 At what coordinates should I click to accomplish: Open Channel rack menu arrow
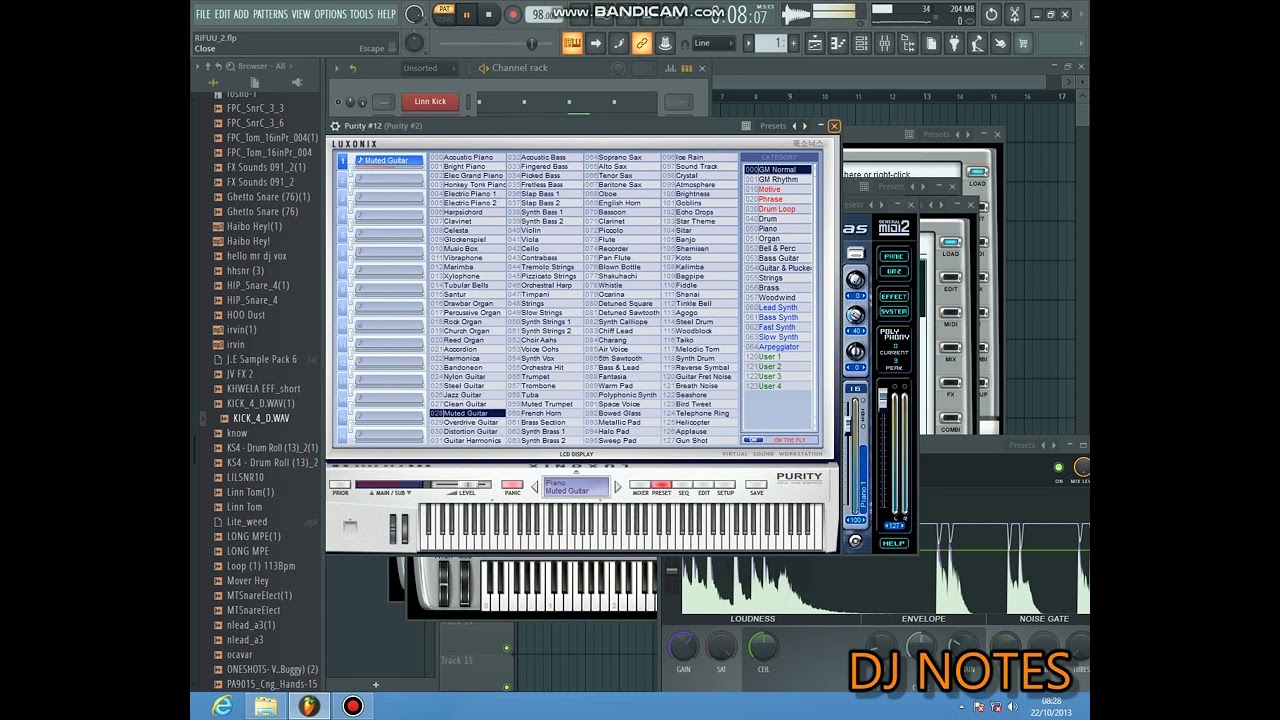[337, 68]
